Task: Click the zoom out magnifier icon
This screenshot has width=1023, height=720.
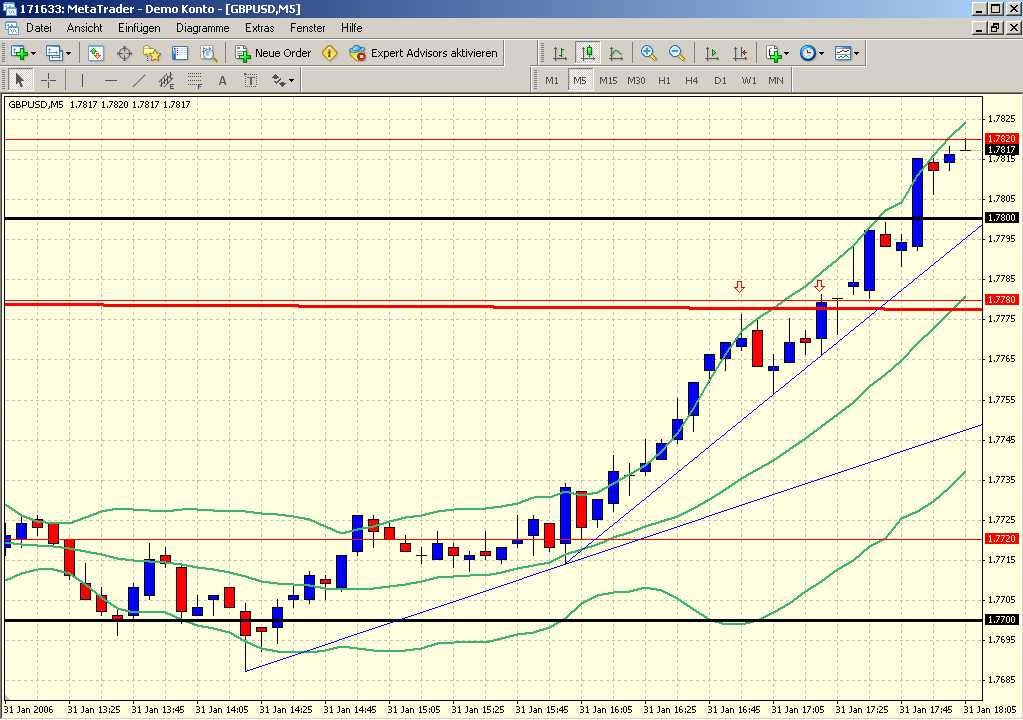Action: tap(677, 53)
